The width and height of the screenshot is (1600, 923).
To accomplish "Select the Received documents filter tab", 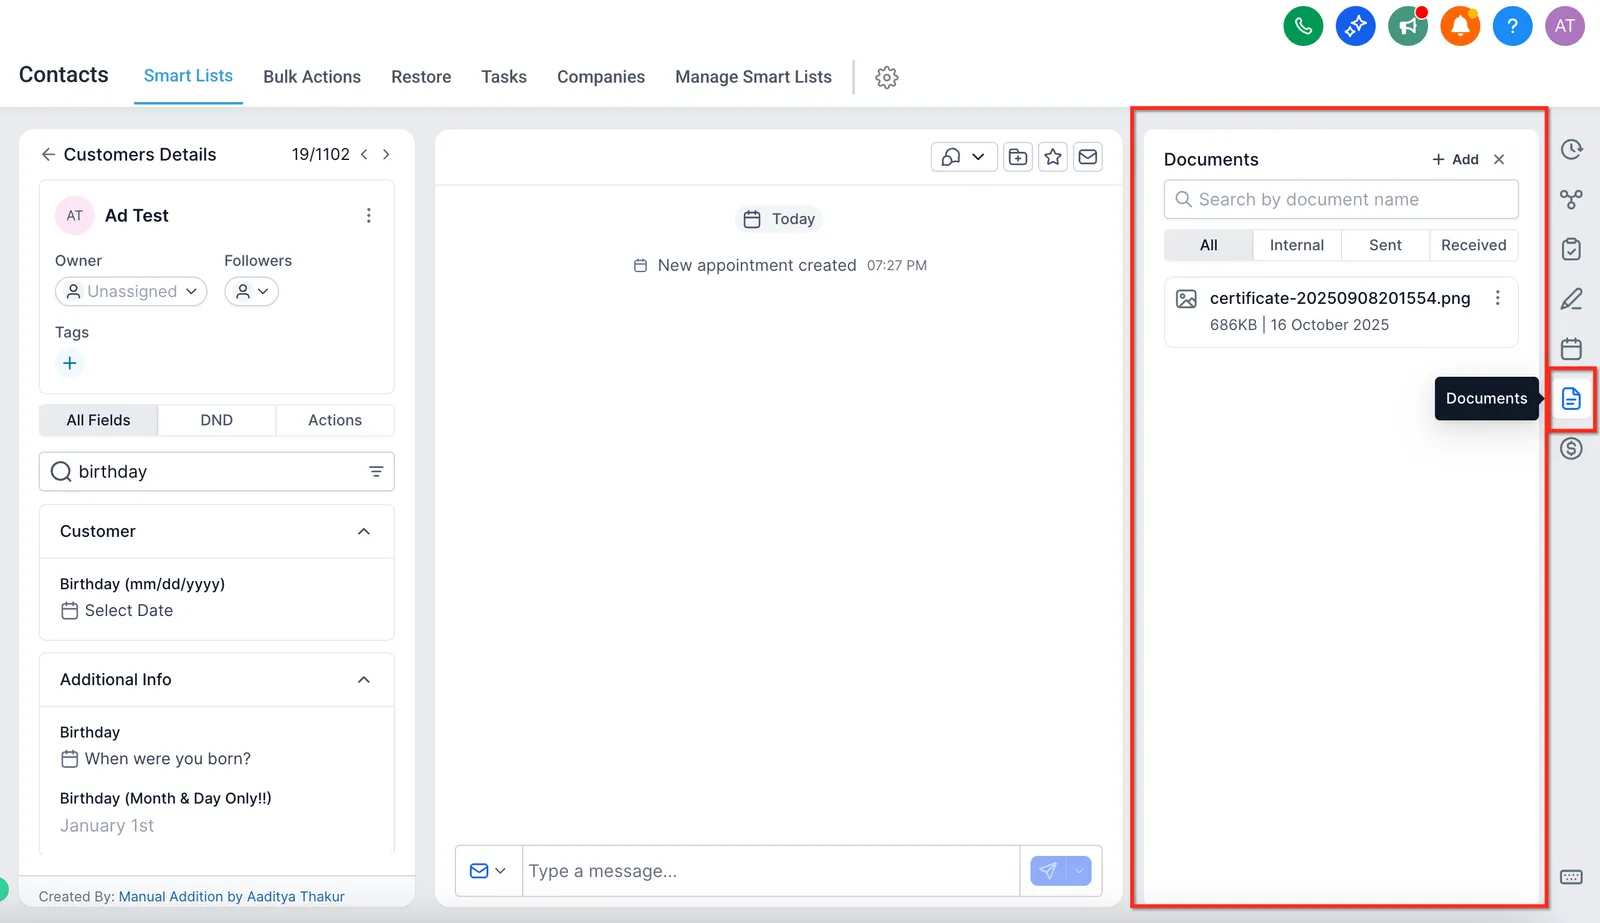I will 1473,245.
